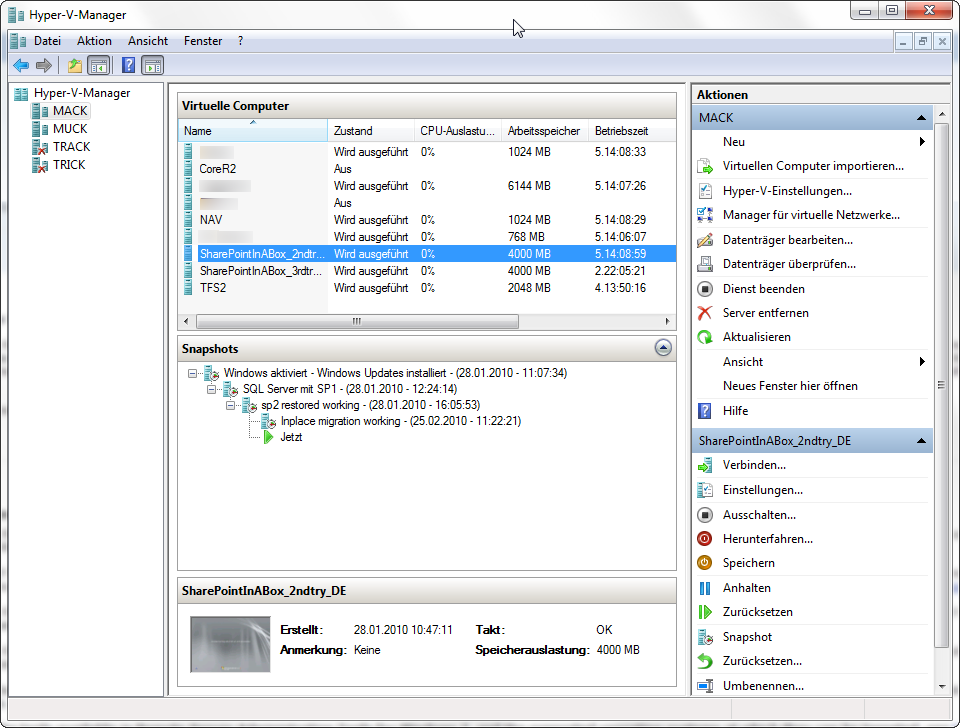960x728 pixels.
Task: Click the Aktualisieren refresh icon
Action: point(705,338)
